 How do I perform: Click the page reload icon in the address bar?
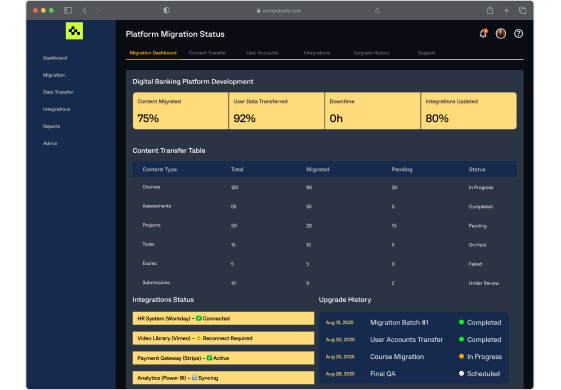point(377,11)
